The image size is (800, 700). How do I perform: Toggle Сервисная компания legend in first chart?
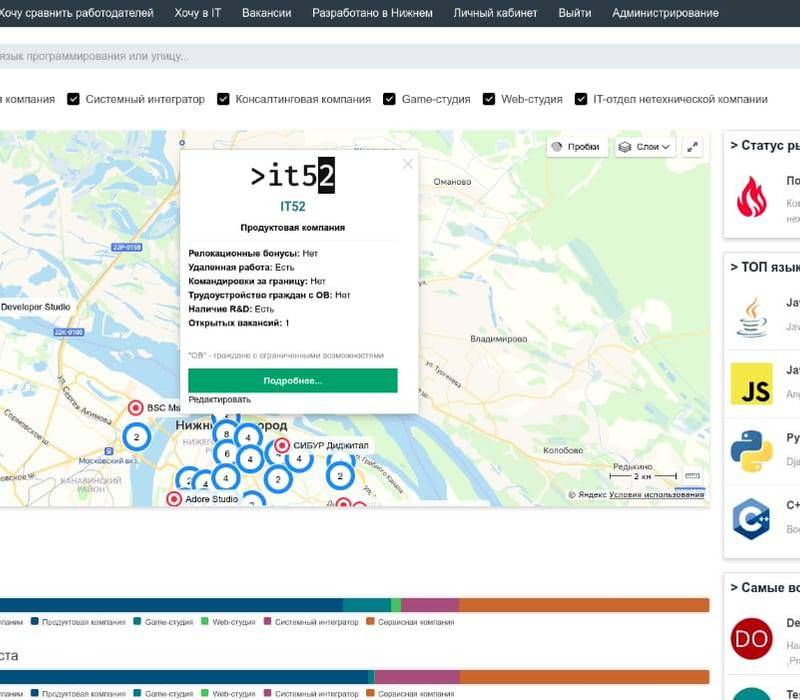point(410,622)
